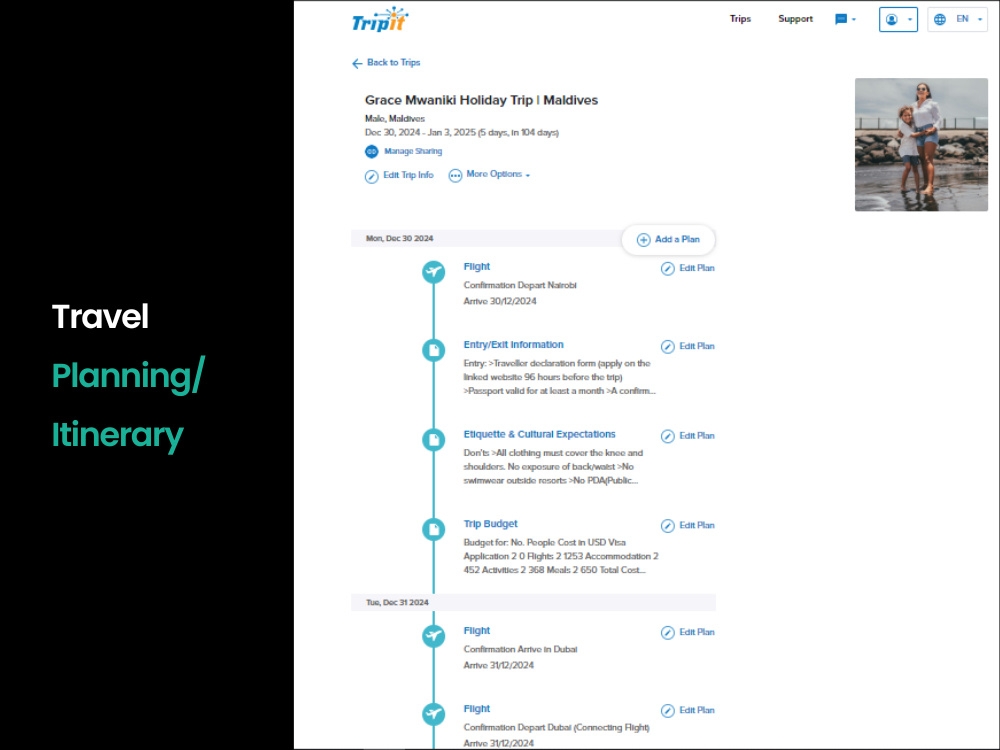Edit Plan for Depart Dubai connecting flight
The width and height of the screenshot is (1000, 750).
696,710
